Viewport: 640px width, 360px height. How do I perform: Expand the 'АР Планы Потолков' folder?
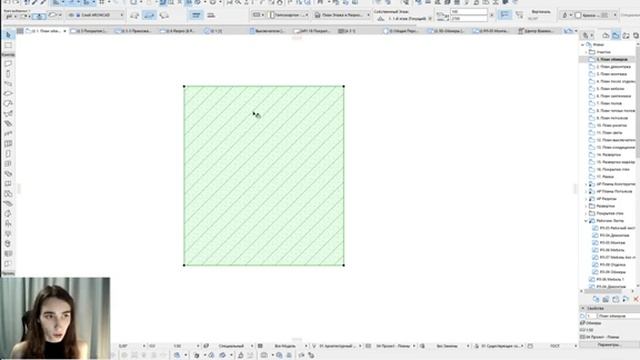pyautogui.click(x=586, y=191)
